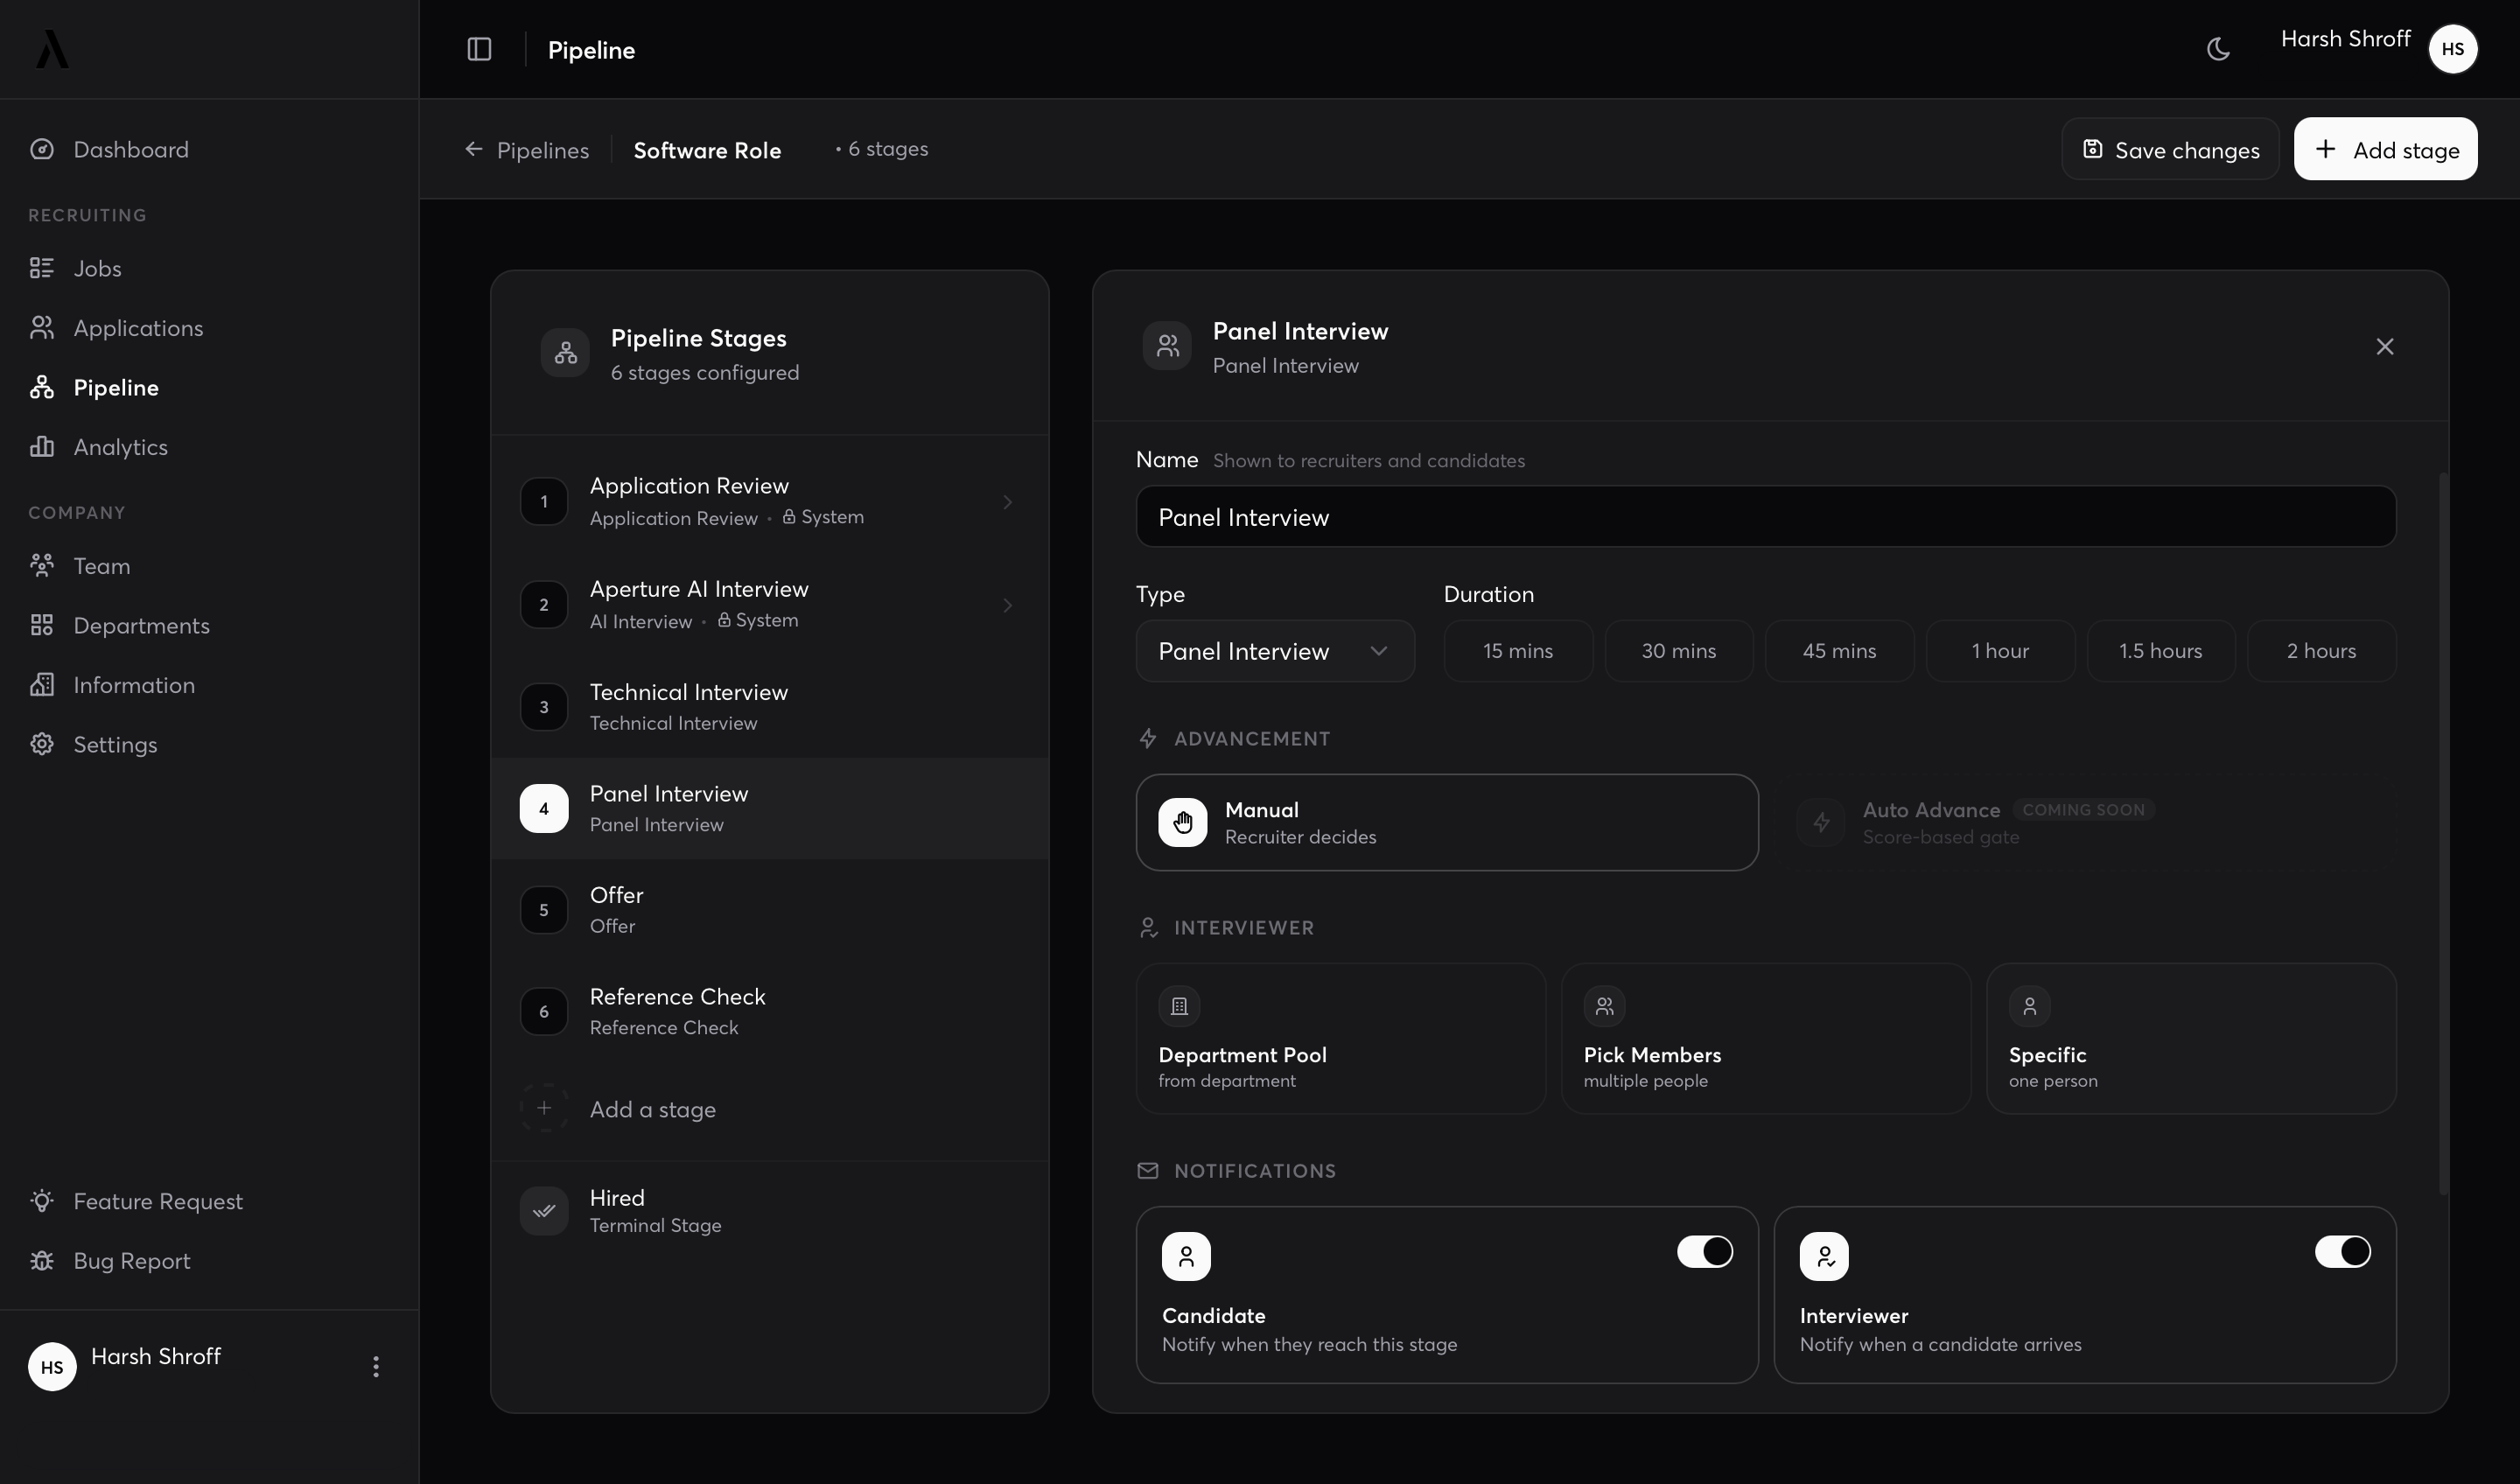
Task: Select the Technical Interview stage
Action: [x=769, y=707]
